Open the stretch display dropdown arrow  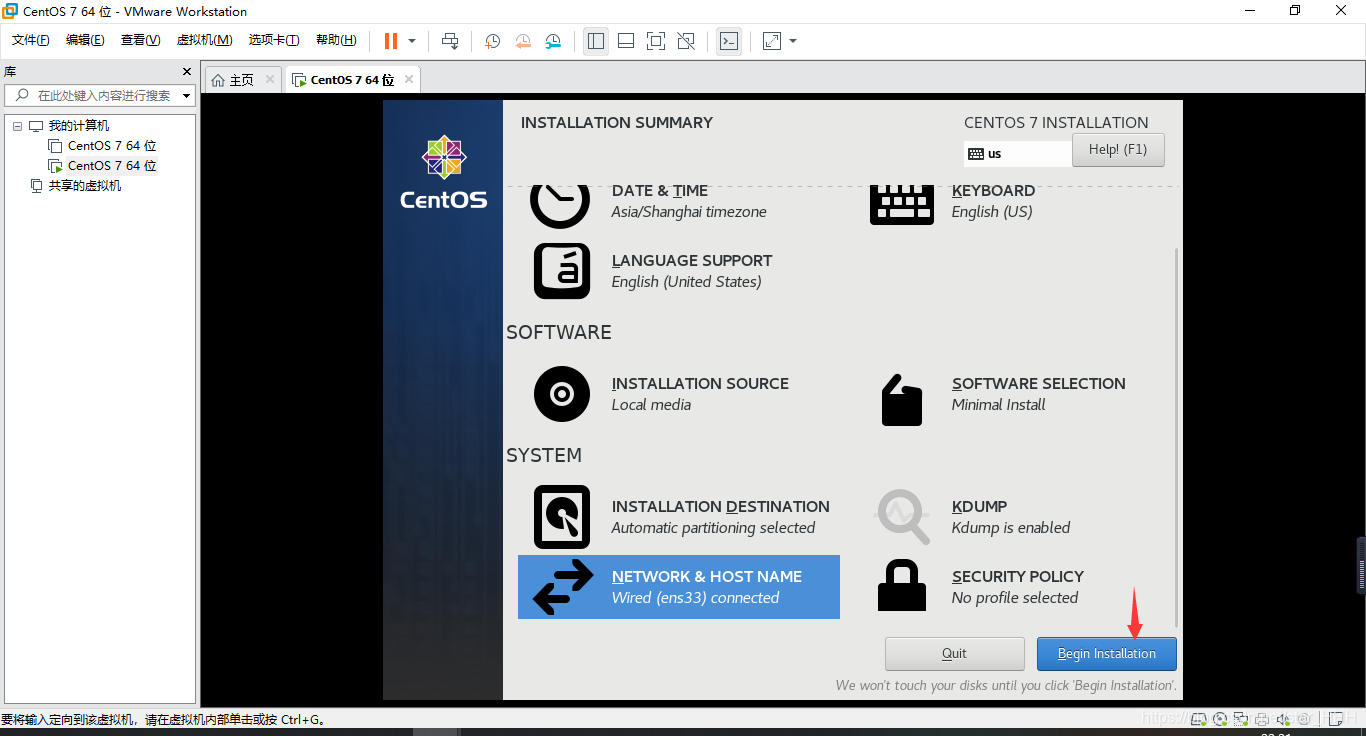tap(793, 41)
